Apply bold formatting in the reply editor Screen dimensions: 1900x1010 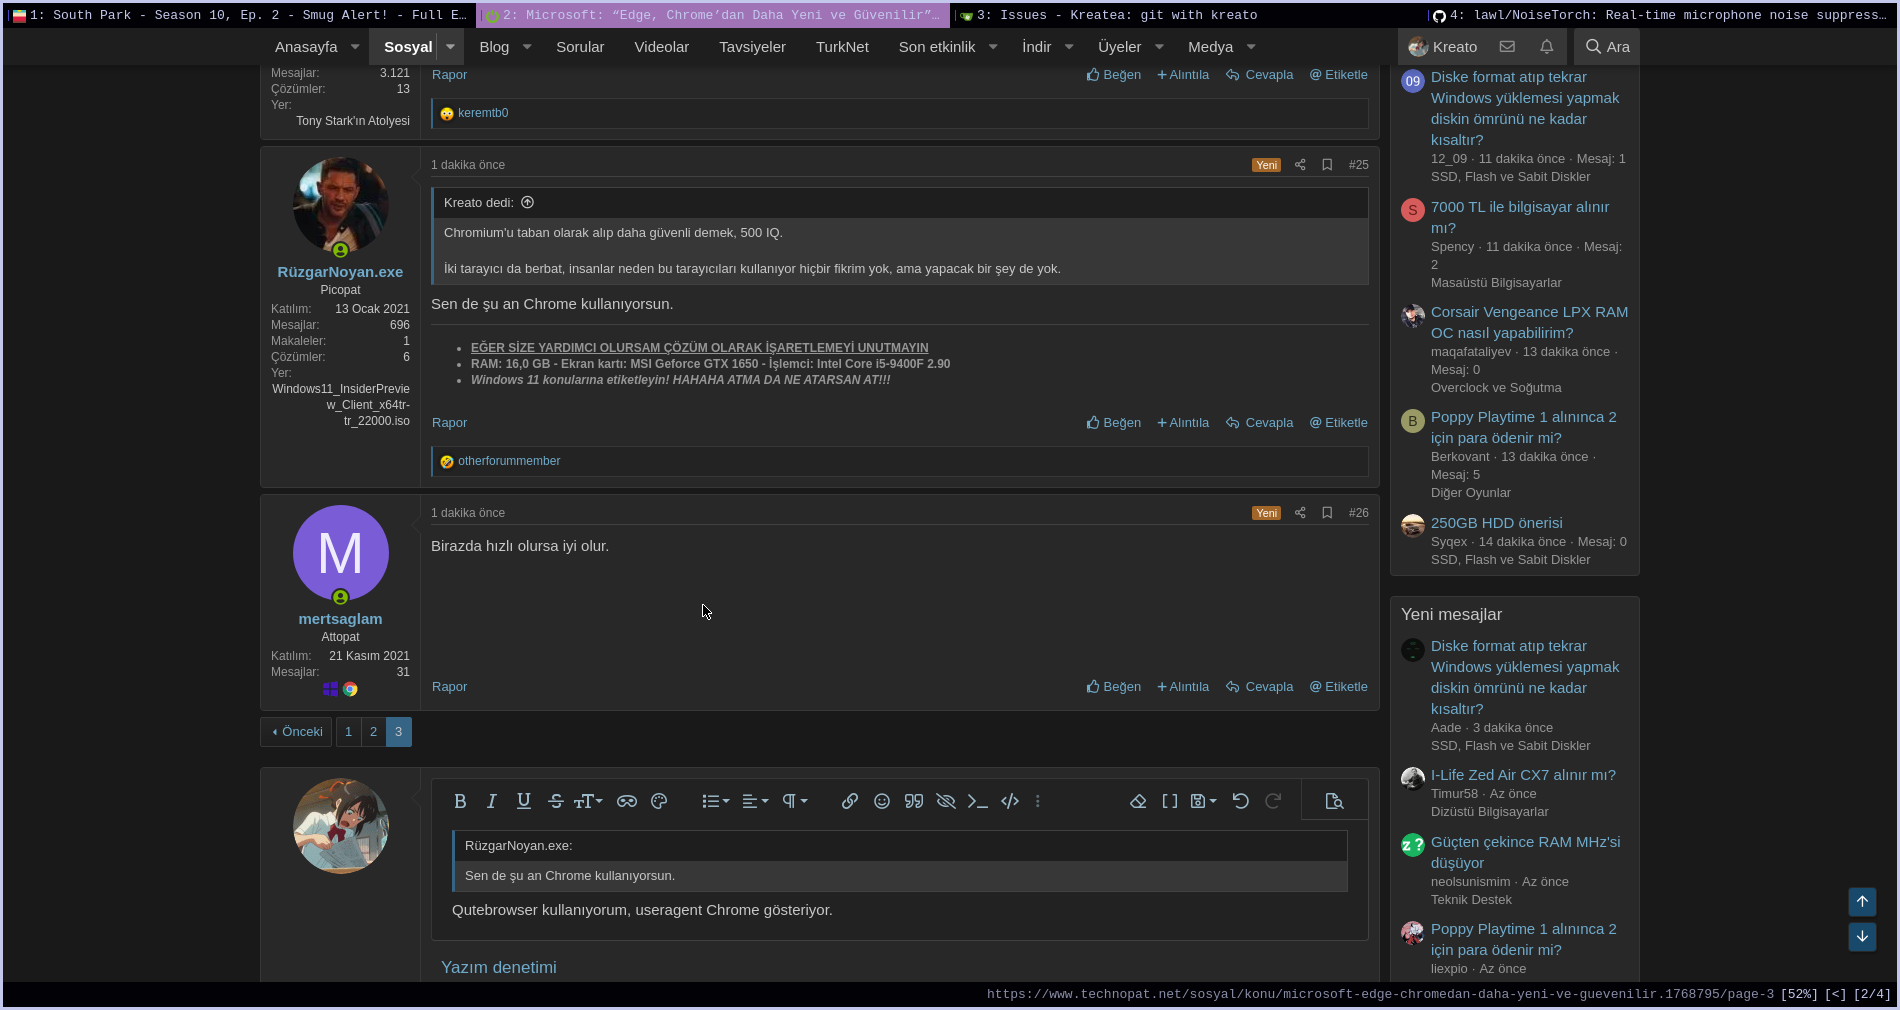coord(460,801)
